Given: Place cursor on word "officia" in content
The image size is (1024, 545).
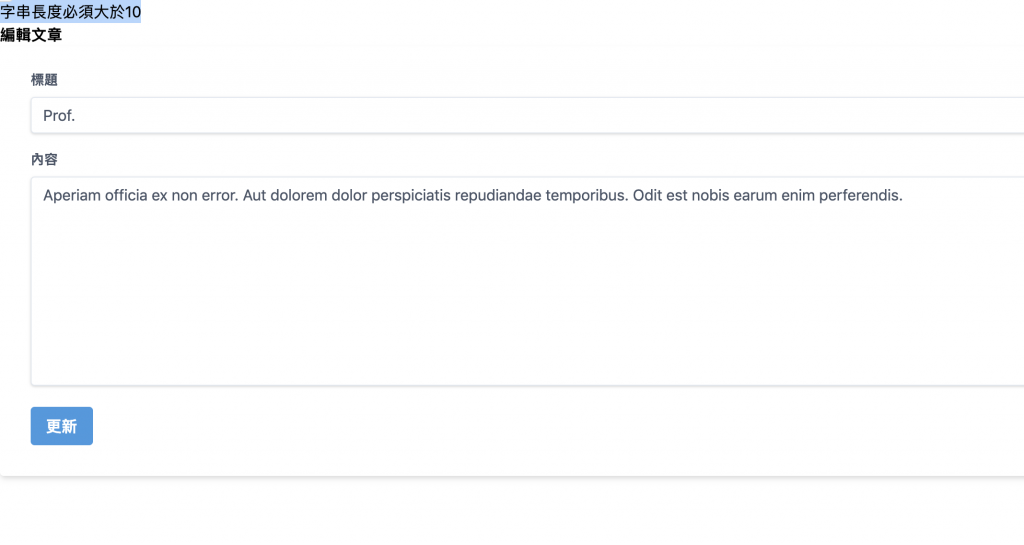Looking at the screenshot, I should [126, 195].
